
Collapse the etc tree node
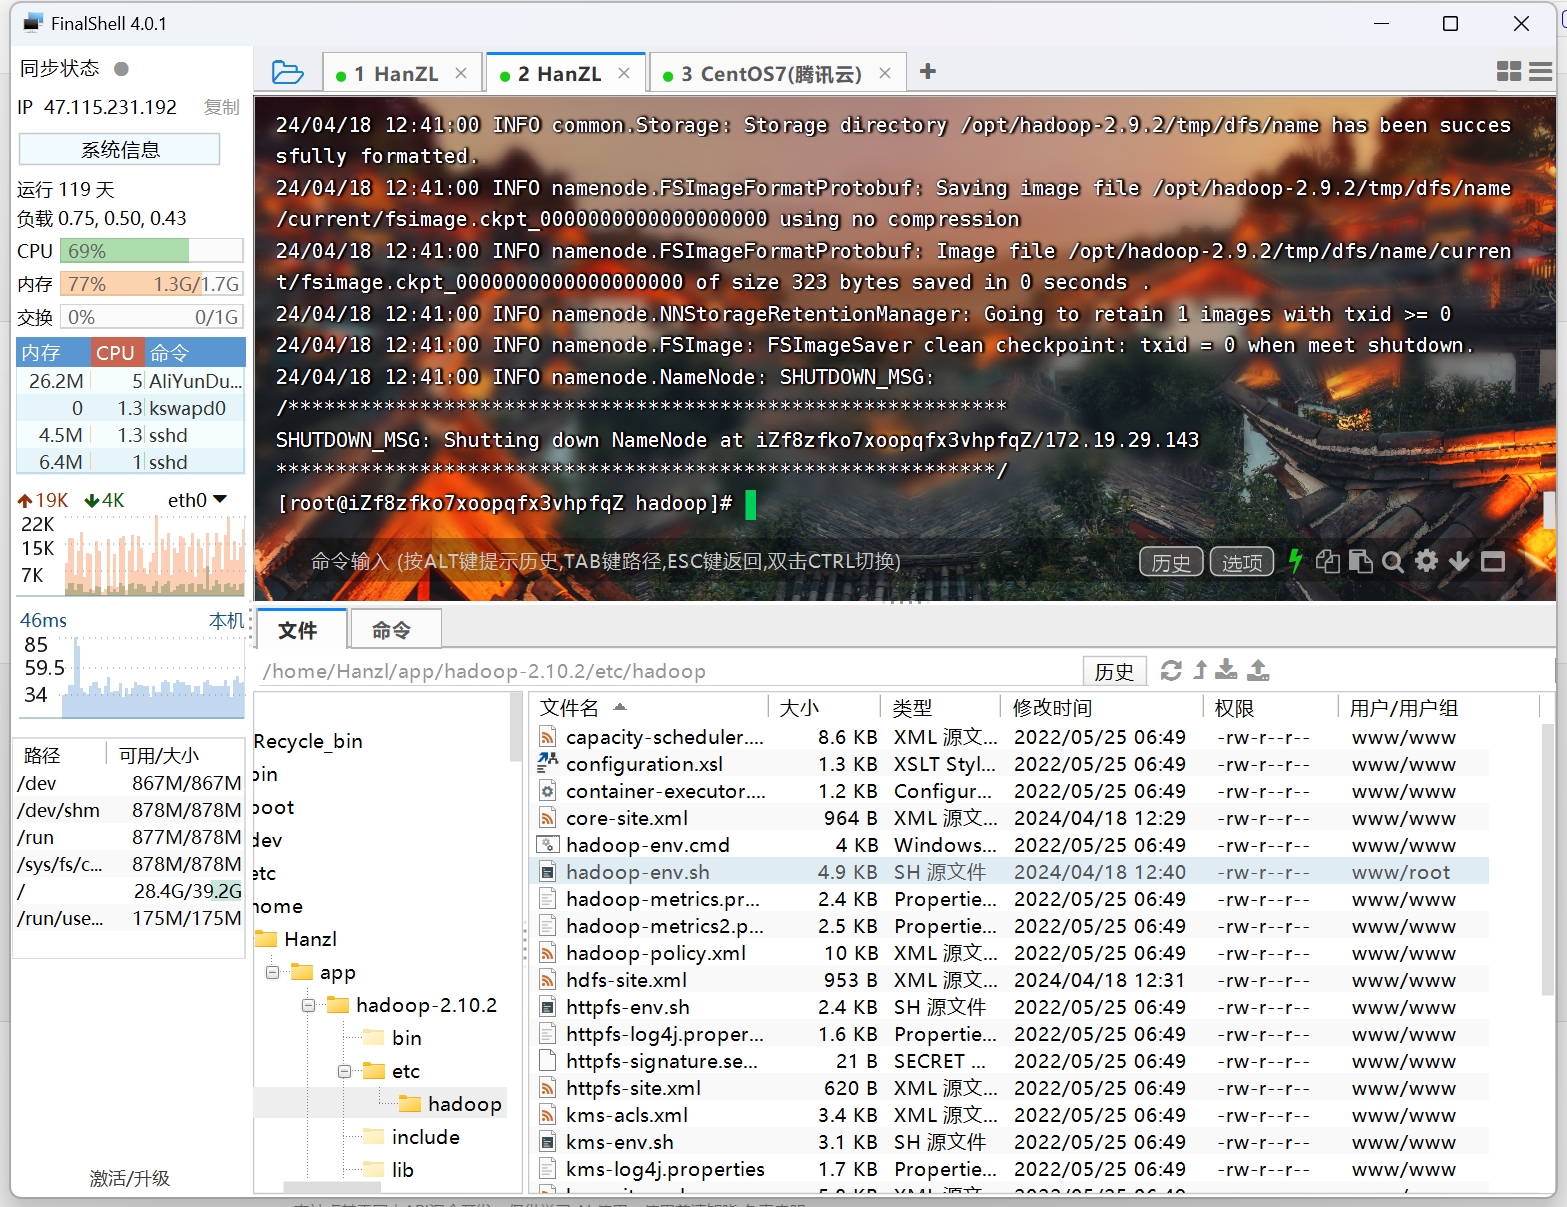pos(344,1071)
